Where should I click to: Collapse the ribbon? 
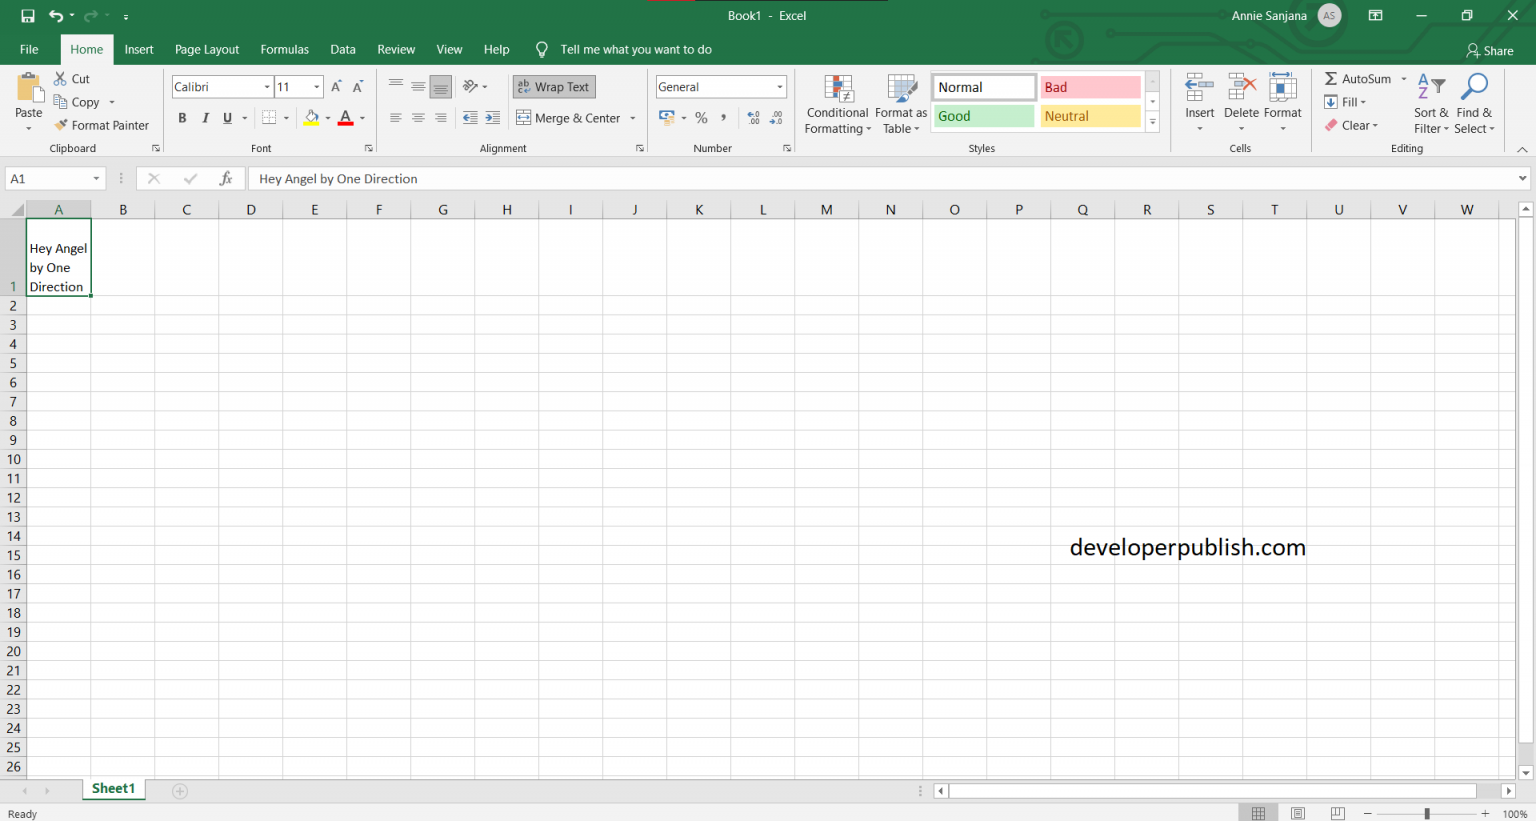click(x=1521, y=148)
